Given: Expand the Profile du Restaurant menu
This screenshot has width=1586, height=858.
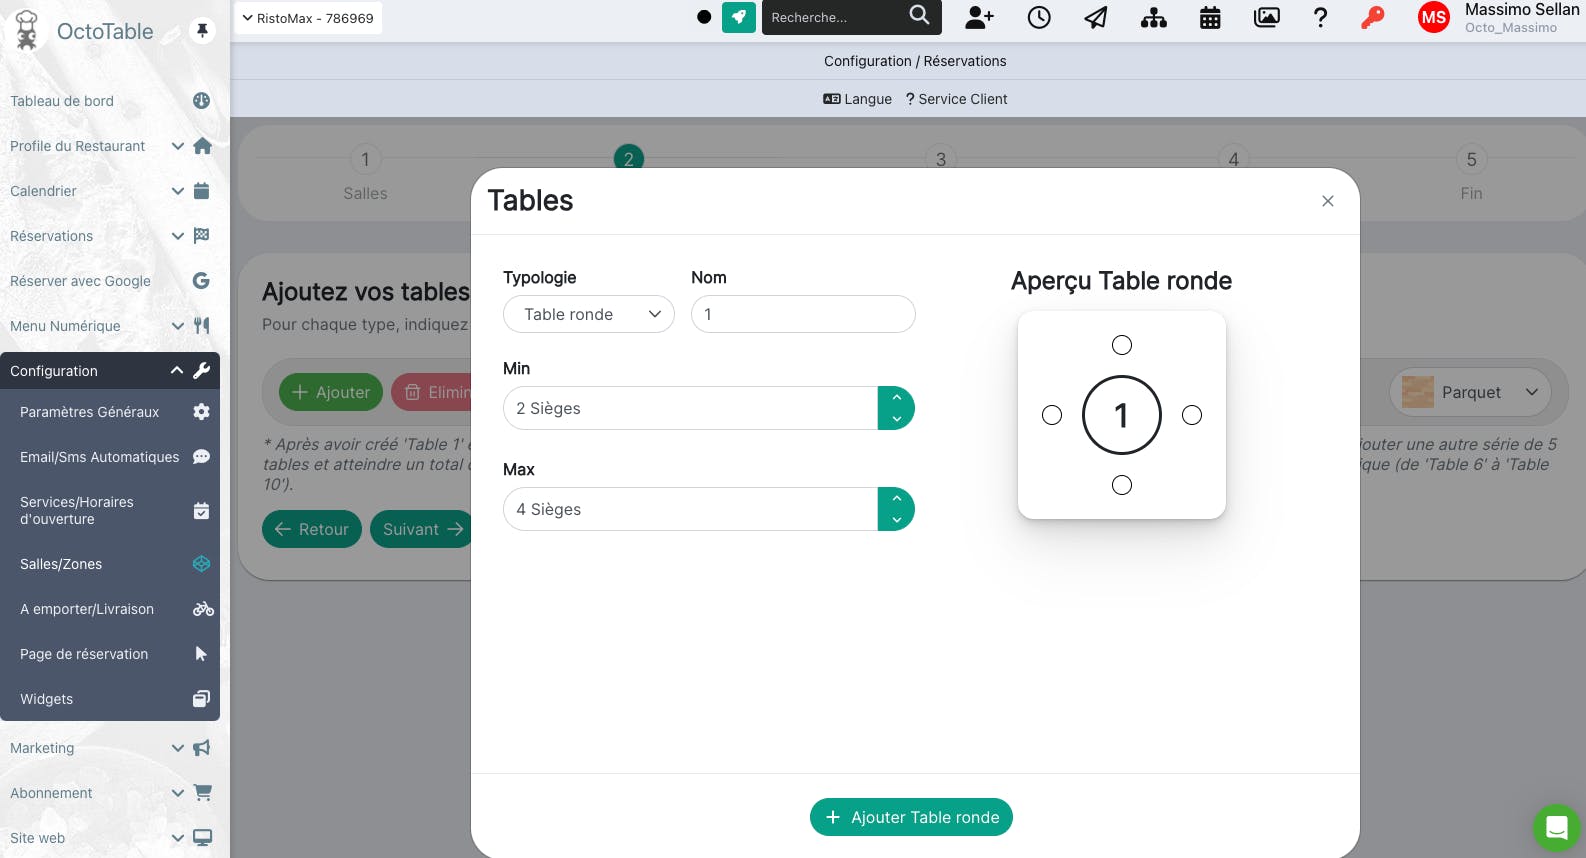Looking at the screenshot, I should [177, 146].
